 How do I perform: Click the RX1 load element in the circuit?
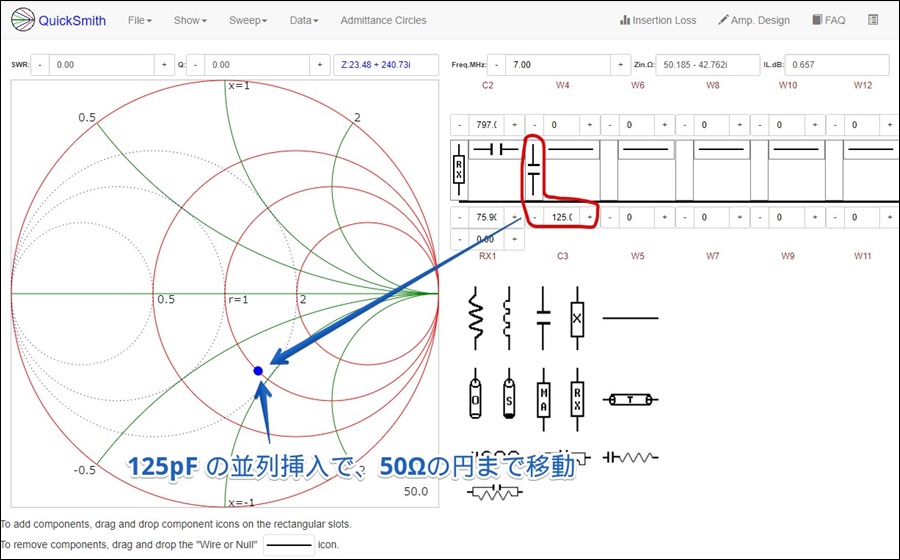pyautogui.click(x=459, y=170)
